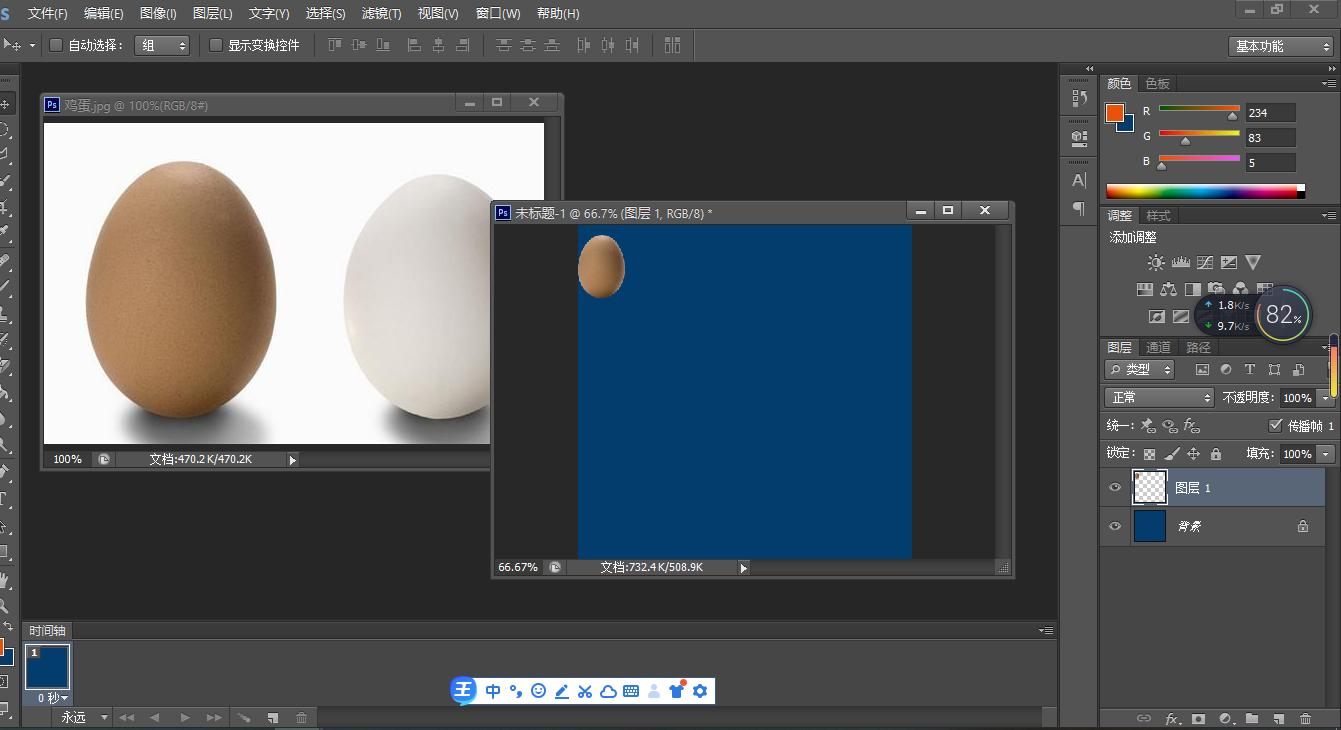The height and width of the screenshot is (730, 1341).
Task: Click lock all padlock icon
Action: click(x=1216, y=454)
